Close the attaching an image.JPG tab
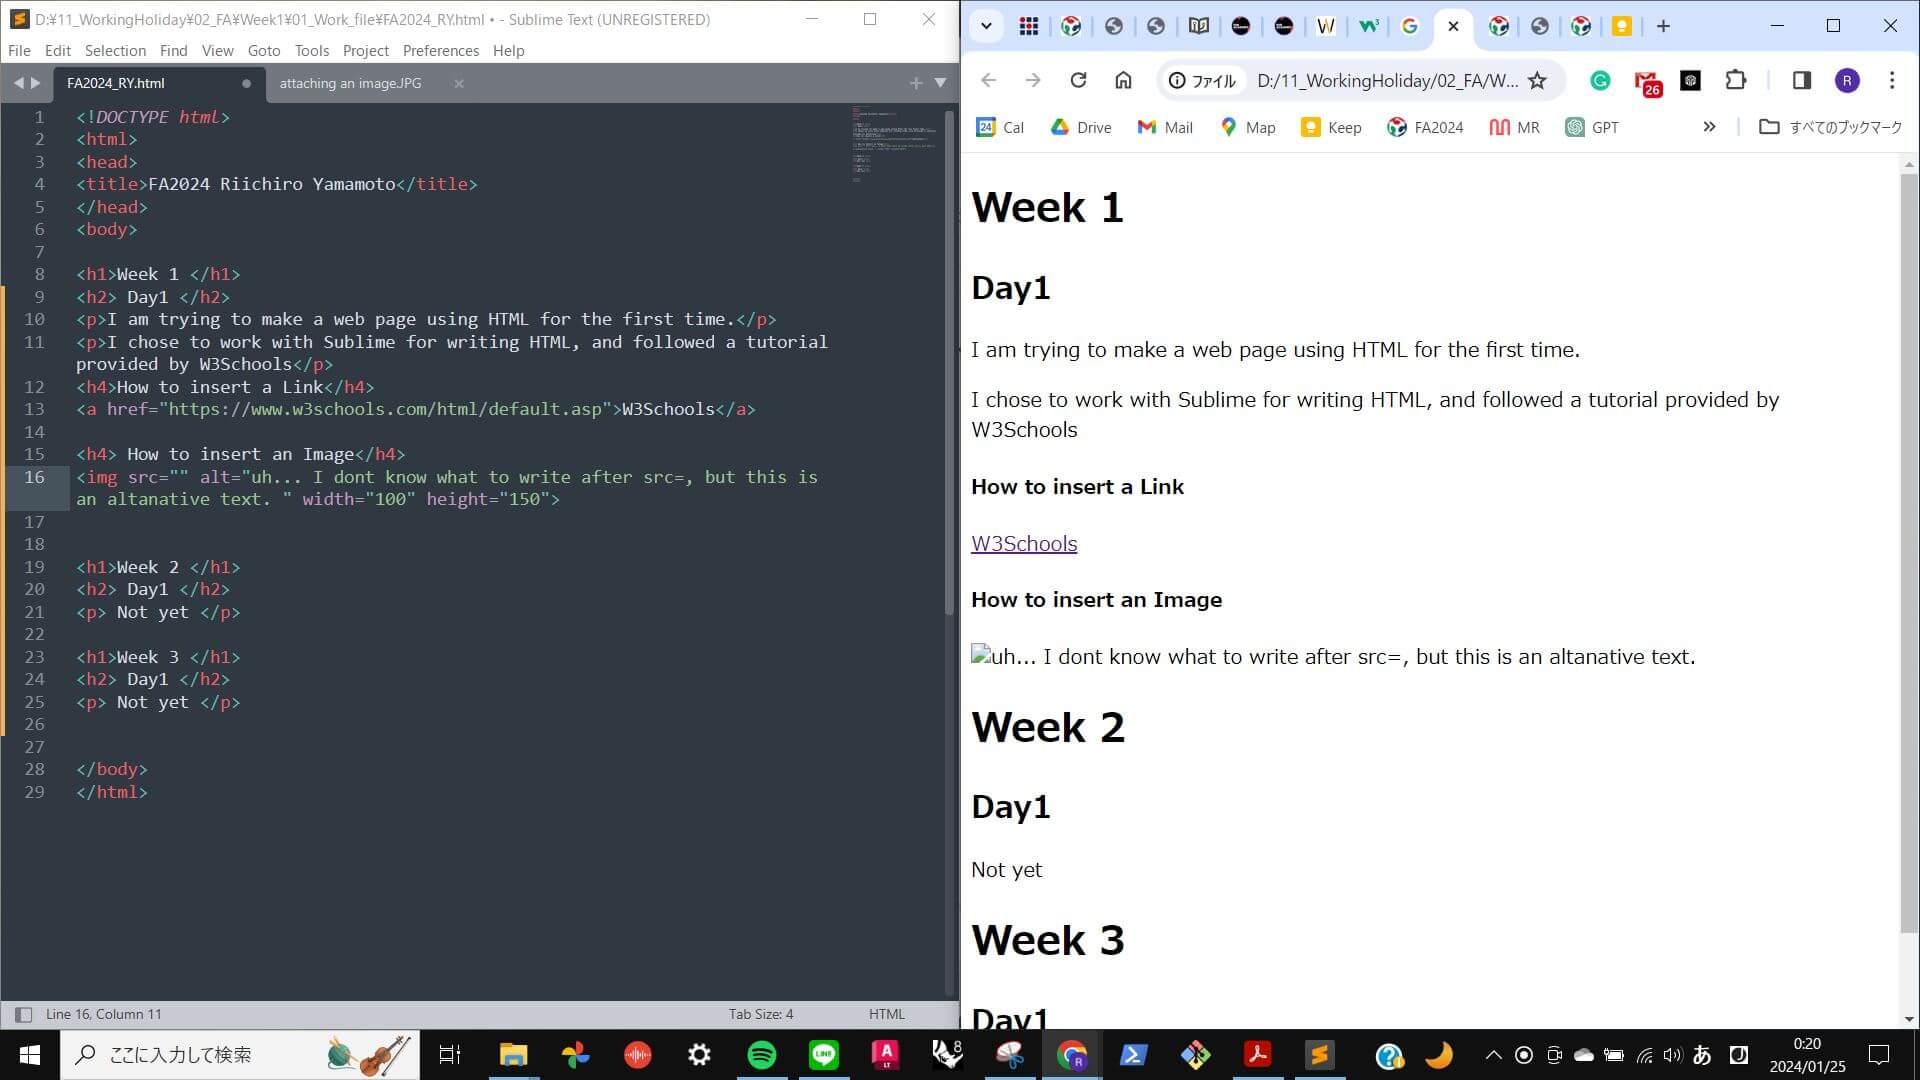Image resolution: width=1920 pixels, height=1080 pixels. [459, 83]
